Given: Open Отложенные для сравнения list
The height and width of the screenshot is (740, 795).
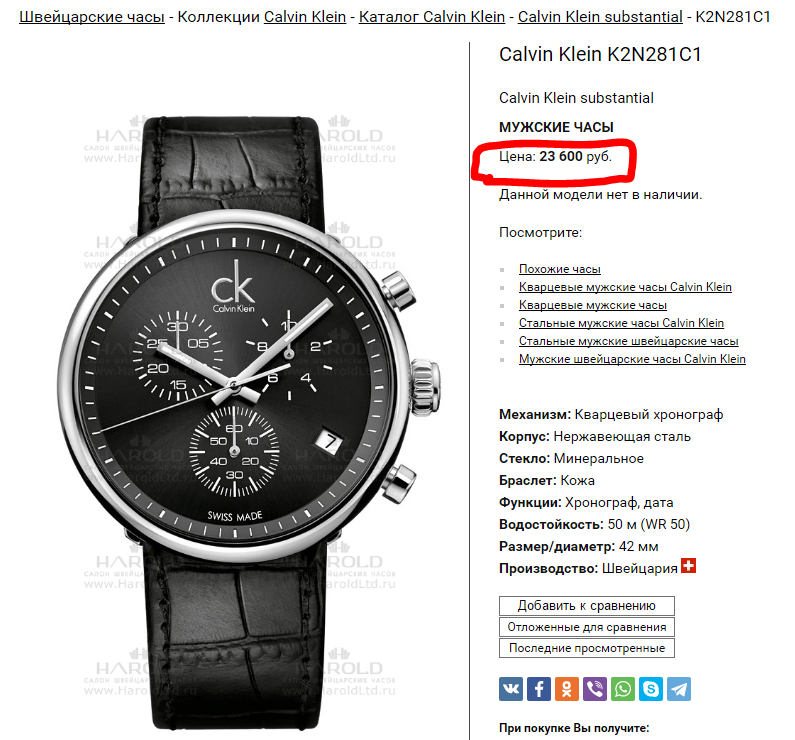Looking at the screenshot, I should pyautogui.click(x=587, y=627).
